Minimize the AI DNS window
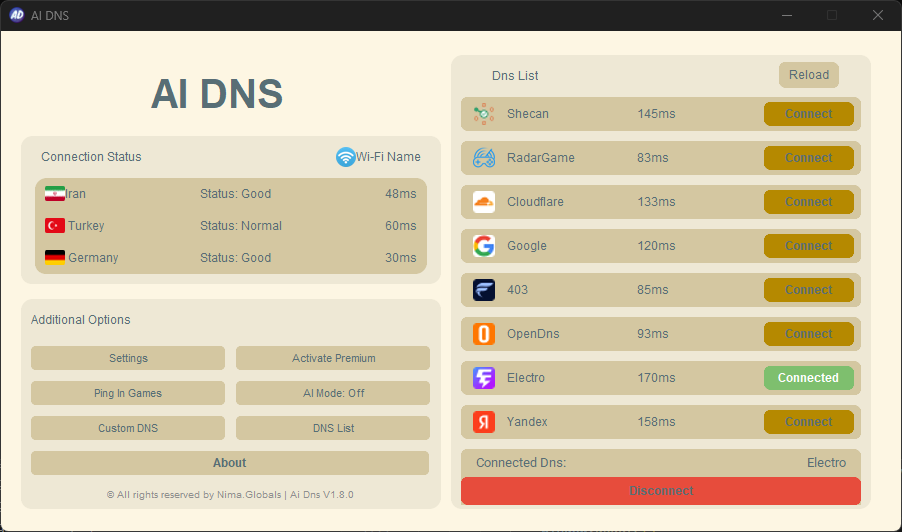This screenshot has width=902, height=532. click(787, 15)
